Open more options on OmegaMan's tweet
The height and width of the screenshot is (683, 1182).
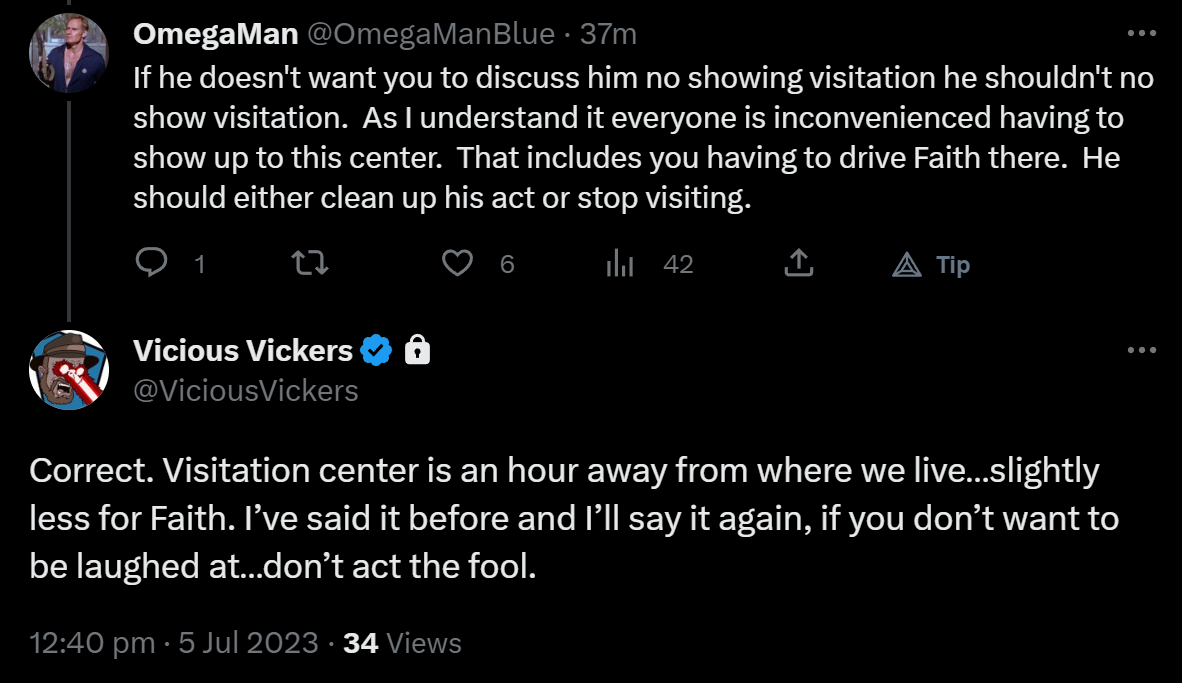(1141, 33)
